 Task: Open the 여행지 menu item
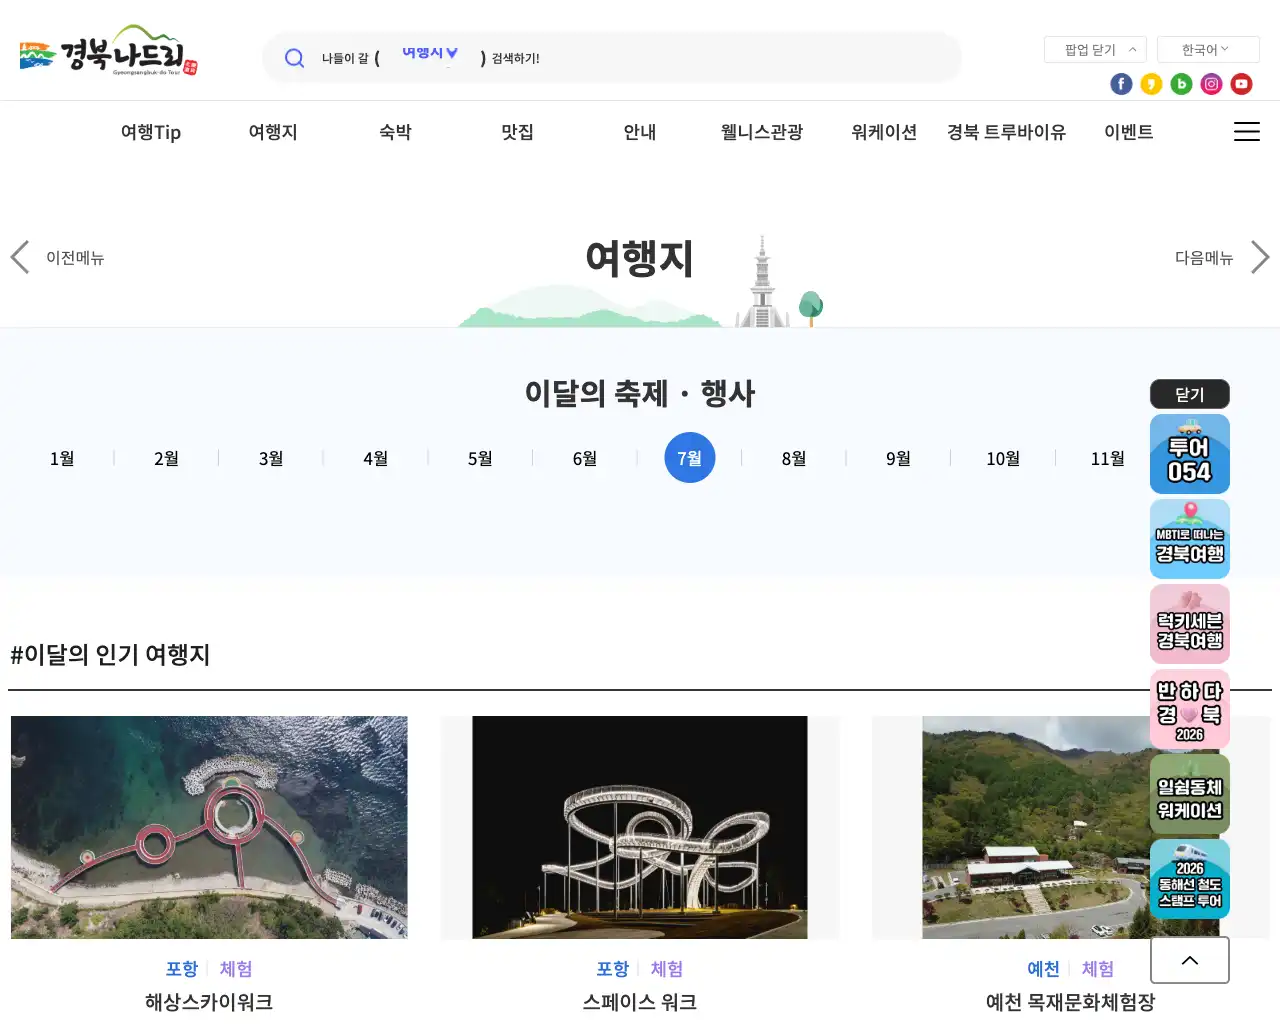pos(273,132)
